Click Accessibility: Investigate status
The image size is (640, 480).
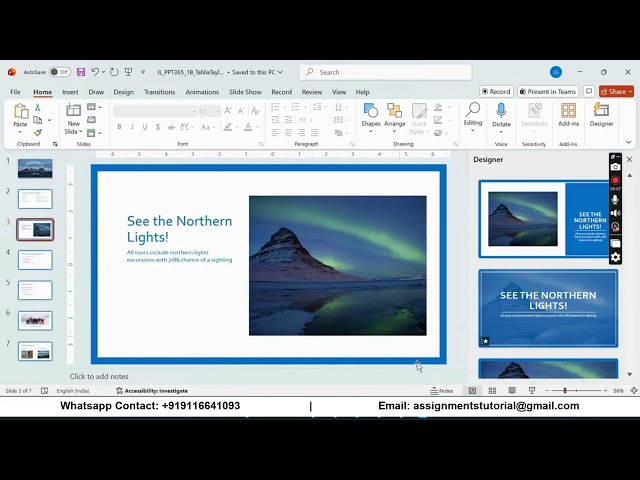(x=152, y=391)
